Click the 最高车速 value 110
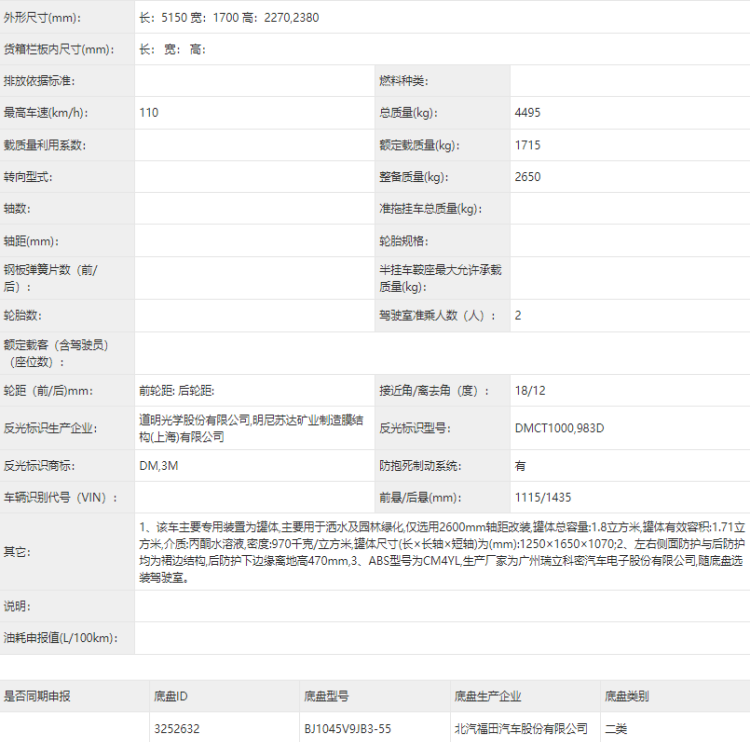The height and width of the screenshot is (742, 751). pyautogui.click(x=149, y=113)
